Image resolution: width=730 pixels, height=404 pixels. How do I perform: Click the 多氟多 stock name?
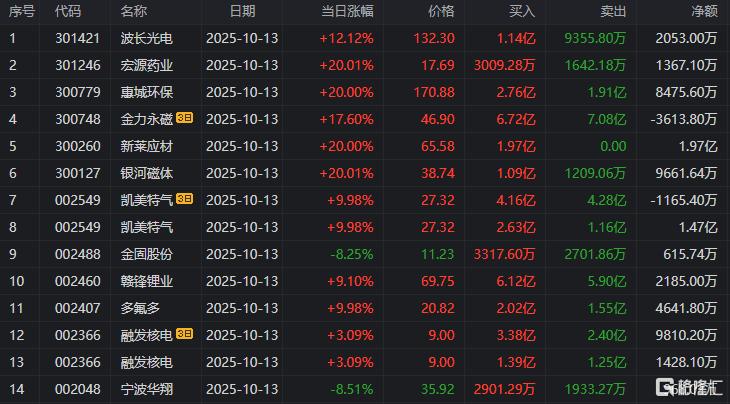(x=140, y=307)
